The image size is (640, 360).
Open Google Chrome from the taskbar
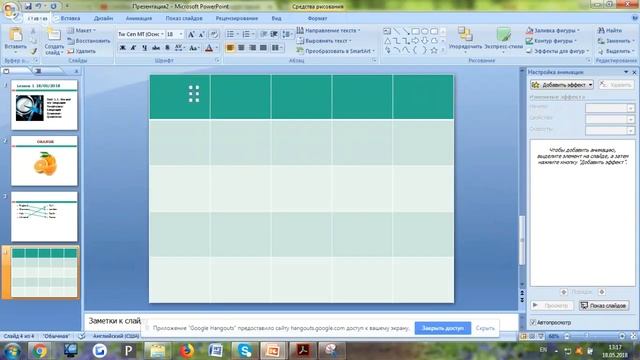tap(39, 351)
